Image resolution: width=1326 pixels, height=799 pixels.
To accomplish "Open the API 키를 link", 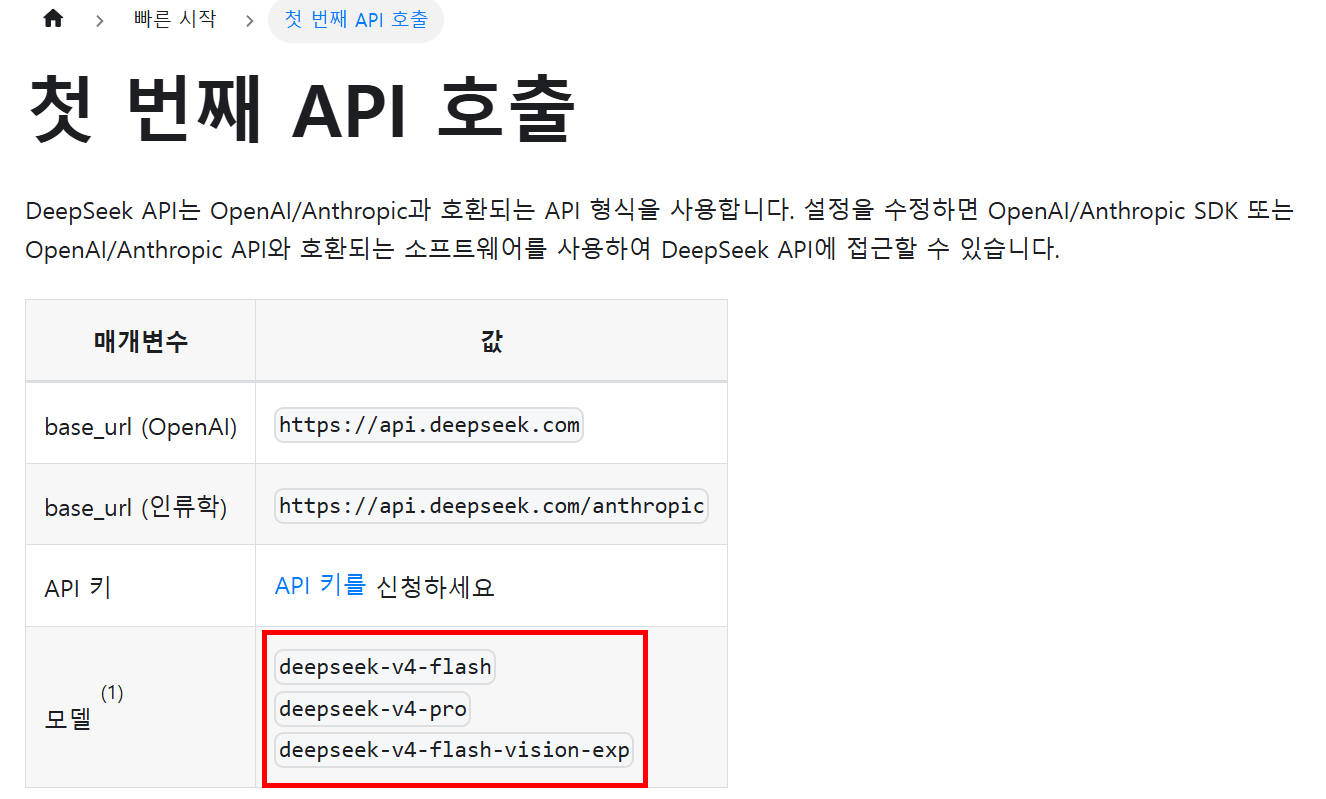I will tap(321, 586).
